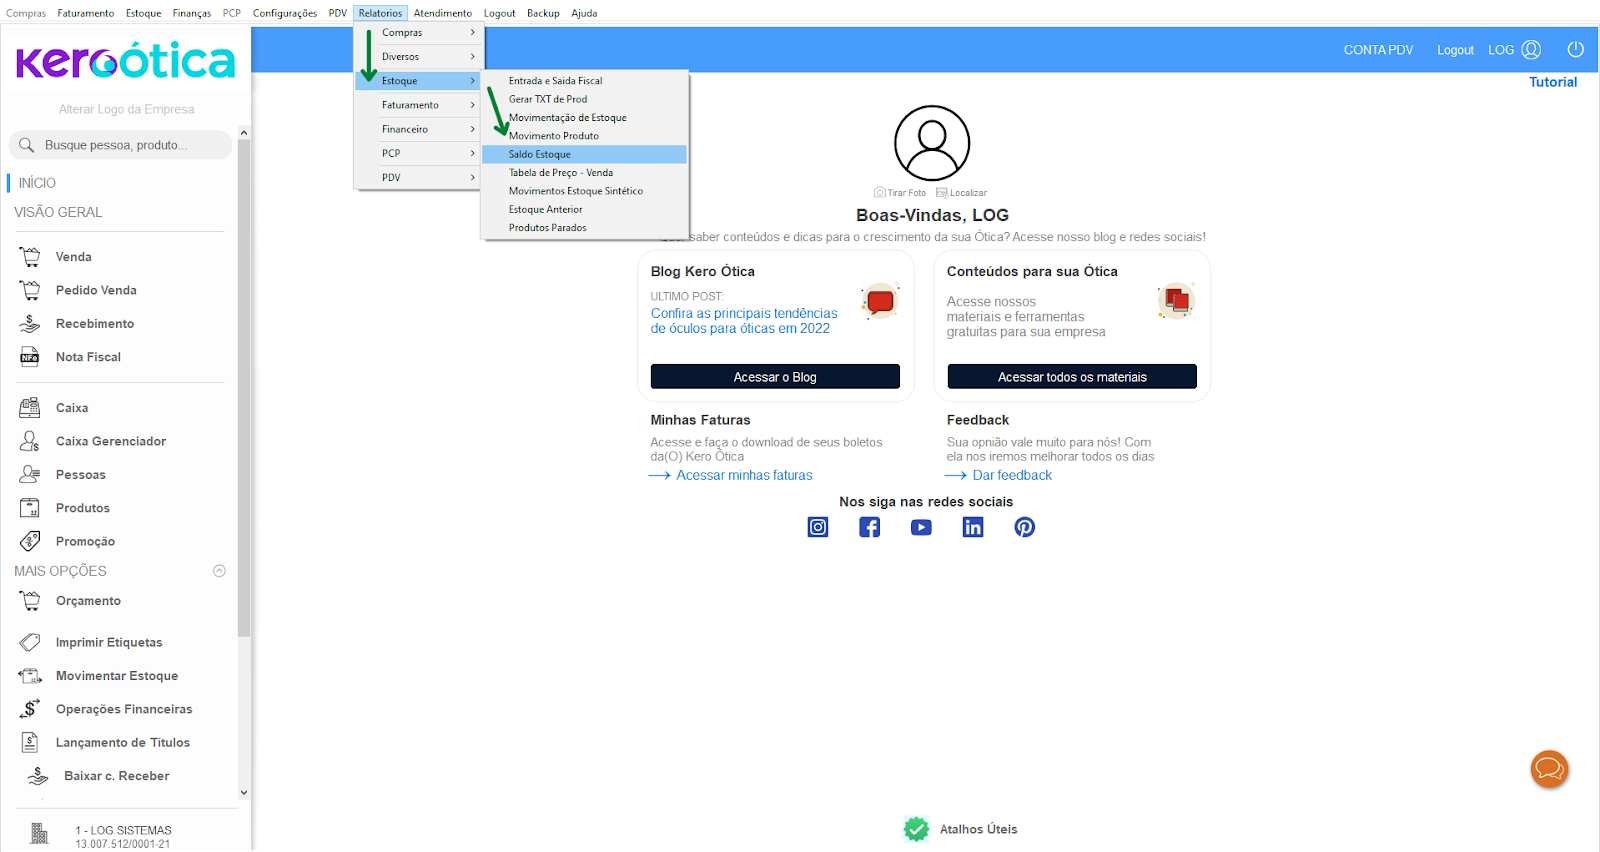Screen dimensions: 1600x852
Task: Open the Atendimento menu bar item
Action: pyautogui.click(x=443, y=13)
